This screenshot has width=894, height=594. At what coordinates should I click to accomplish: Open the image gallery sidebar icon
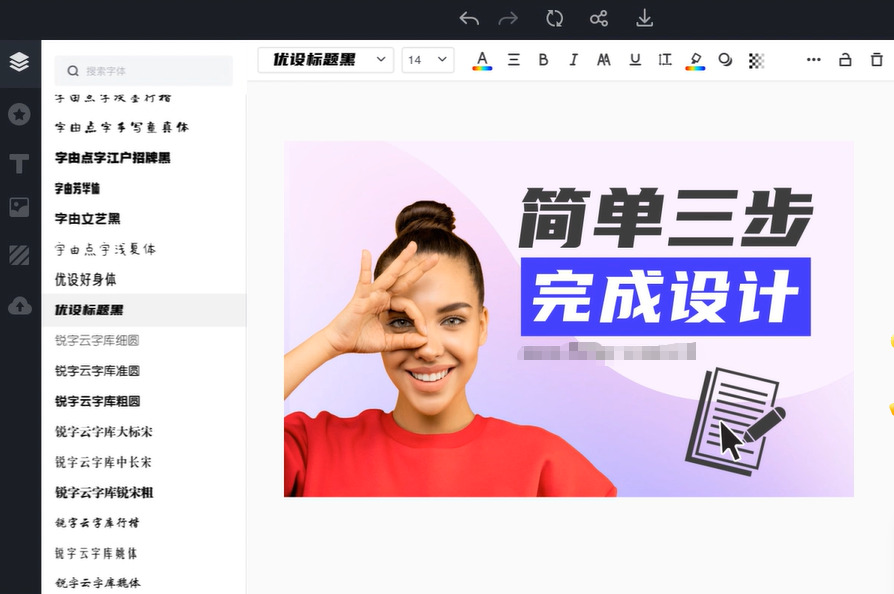click(x=19, y=207)
